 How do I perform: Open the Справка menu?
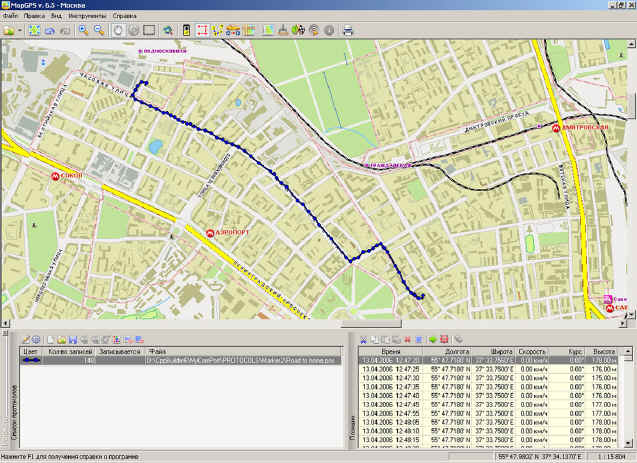(x=125, y=17)
